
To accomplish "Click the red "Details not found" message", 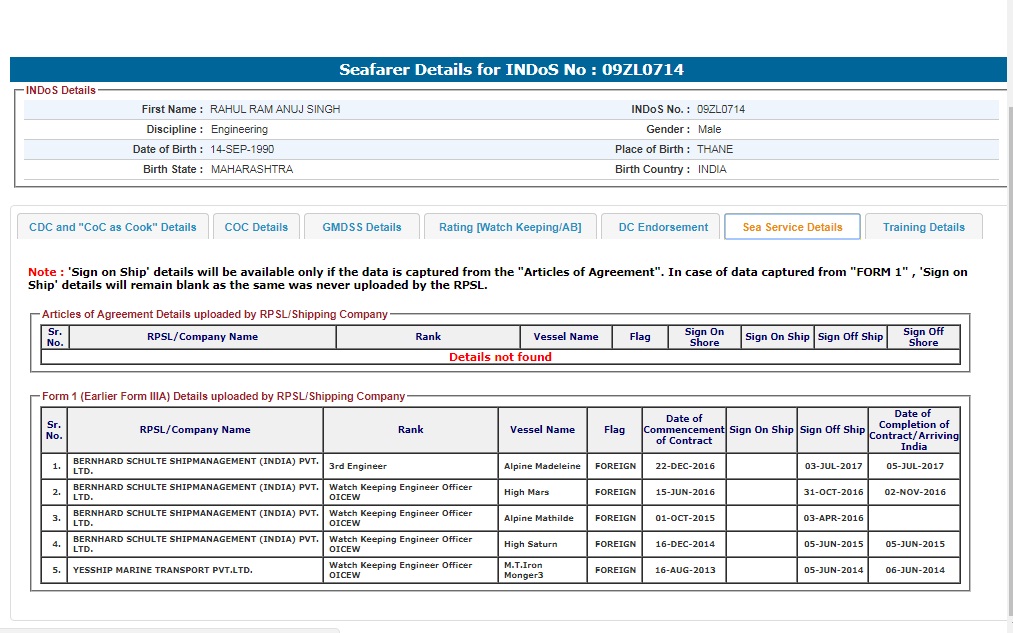I will (x=500, y=357).
